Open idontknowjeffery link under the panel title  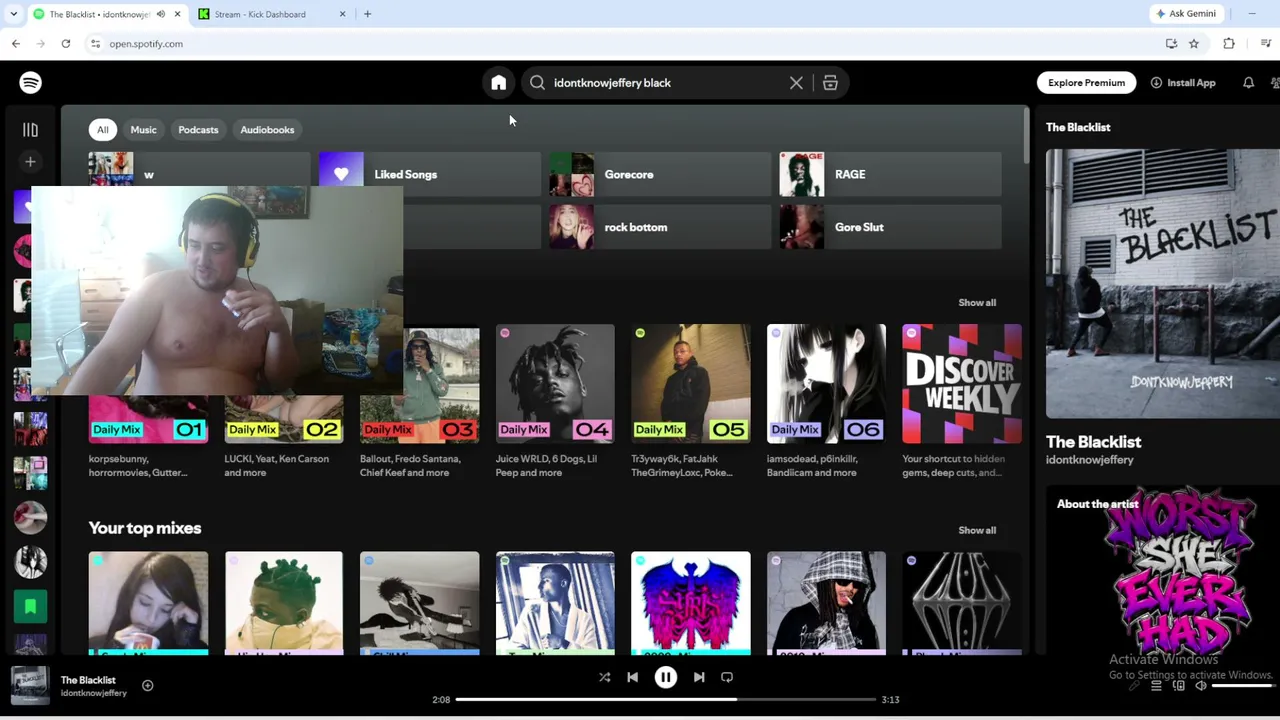click(1089, 460)
